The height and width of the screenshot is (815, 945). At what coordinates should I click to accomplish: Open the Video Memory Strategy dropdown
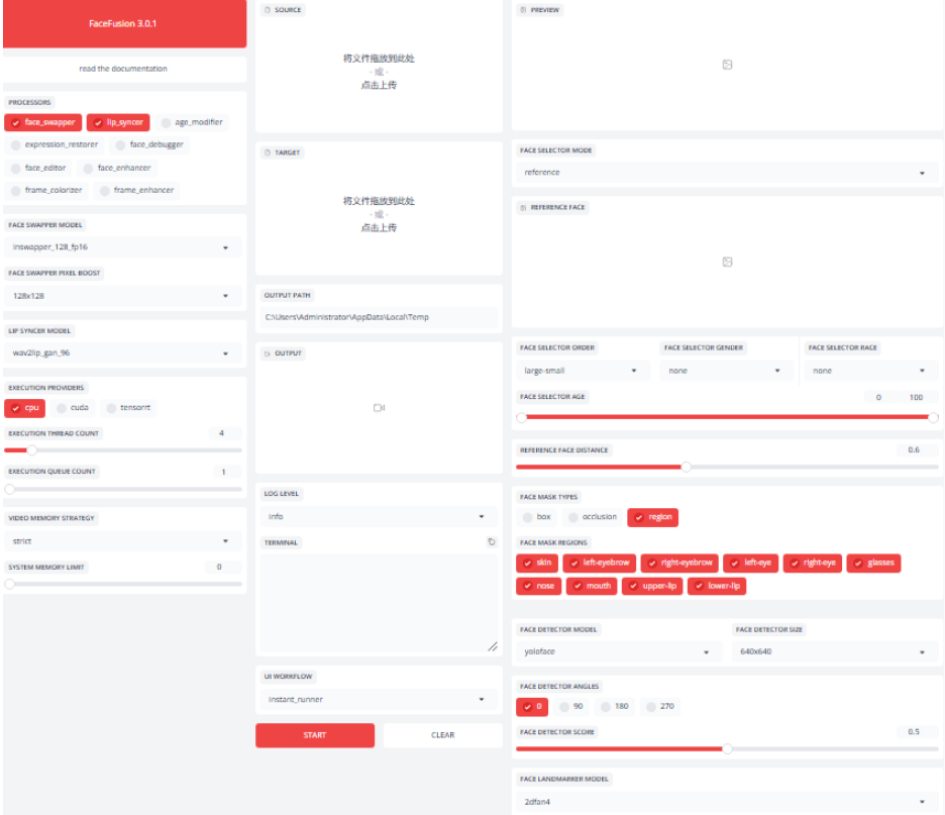click(123, 541)
